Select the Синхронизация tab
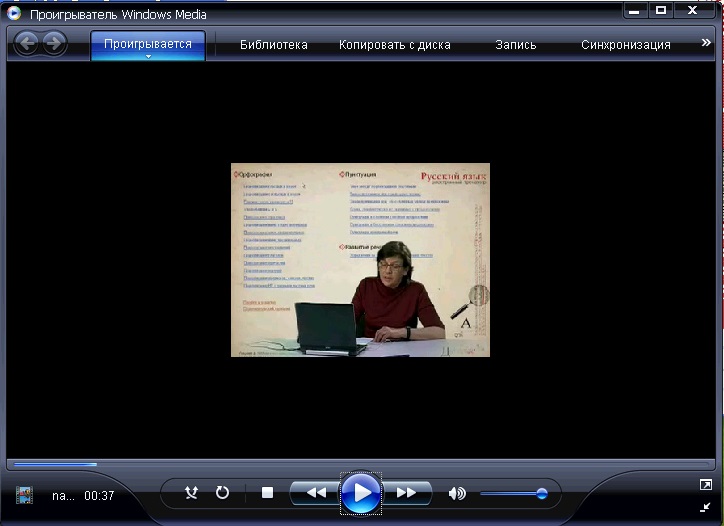 (x=626, y=45)
